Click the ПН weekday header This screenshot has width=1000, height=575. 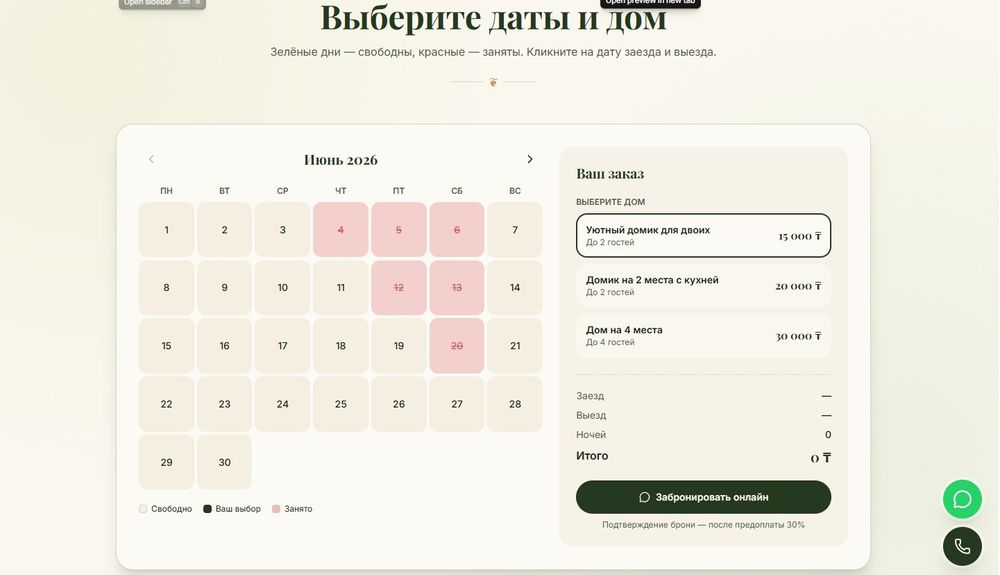click(166, 191)
